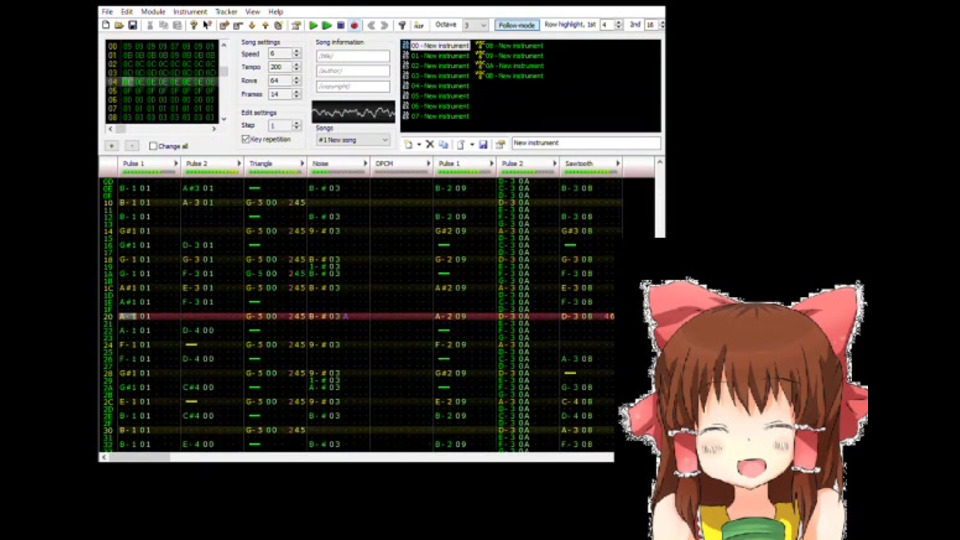Expand effect columns for Sawtooth channel
The height and width of the screenshot is (540, 960).
pyautogui.click(x=617, y=163)
